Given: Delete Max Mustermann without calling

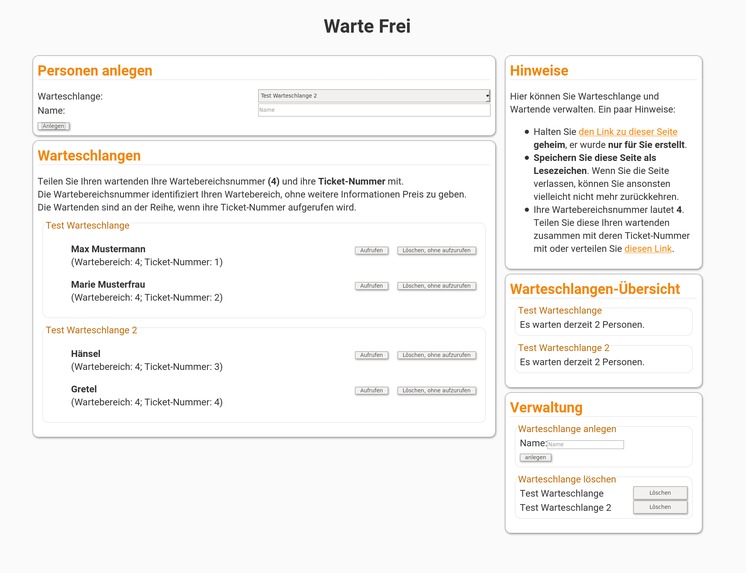Looking at the screenshot, I should click(x=437, y=250).
